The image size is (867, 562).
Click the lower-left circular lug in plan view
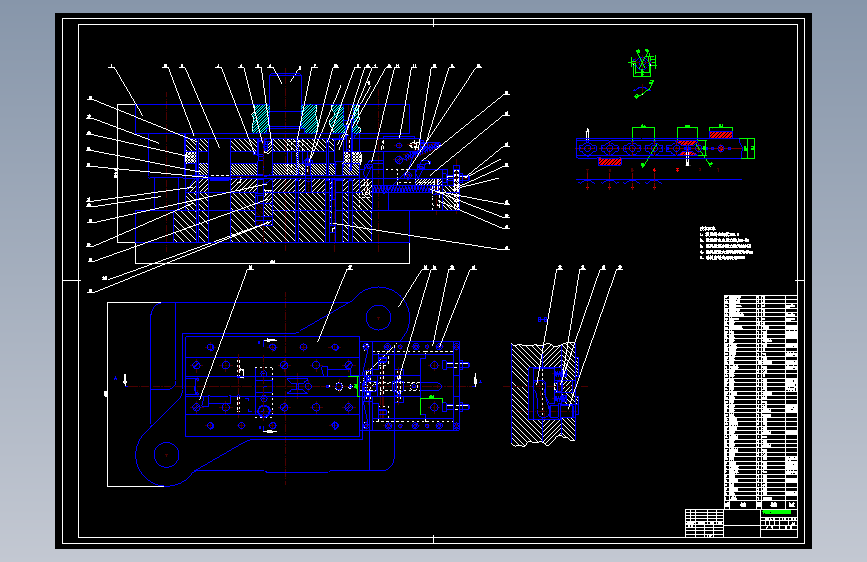[166, 455]
